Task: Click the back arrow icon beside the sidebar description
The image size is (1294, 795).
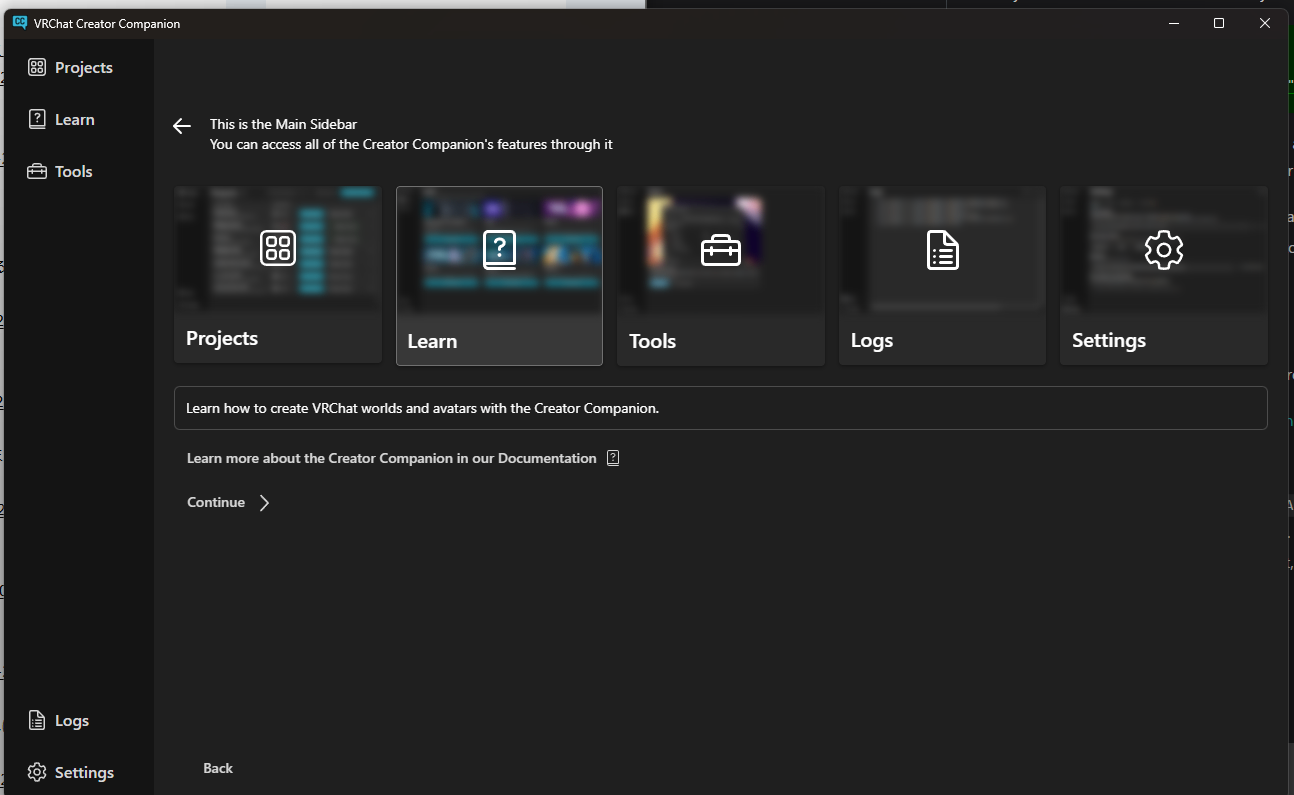Action: [182, 126]
